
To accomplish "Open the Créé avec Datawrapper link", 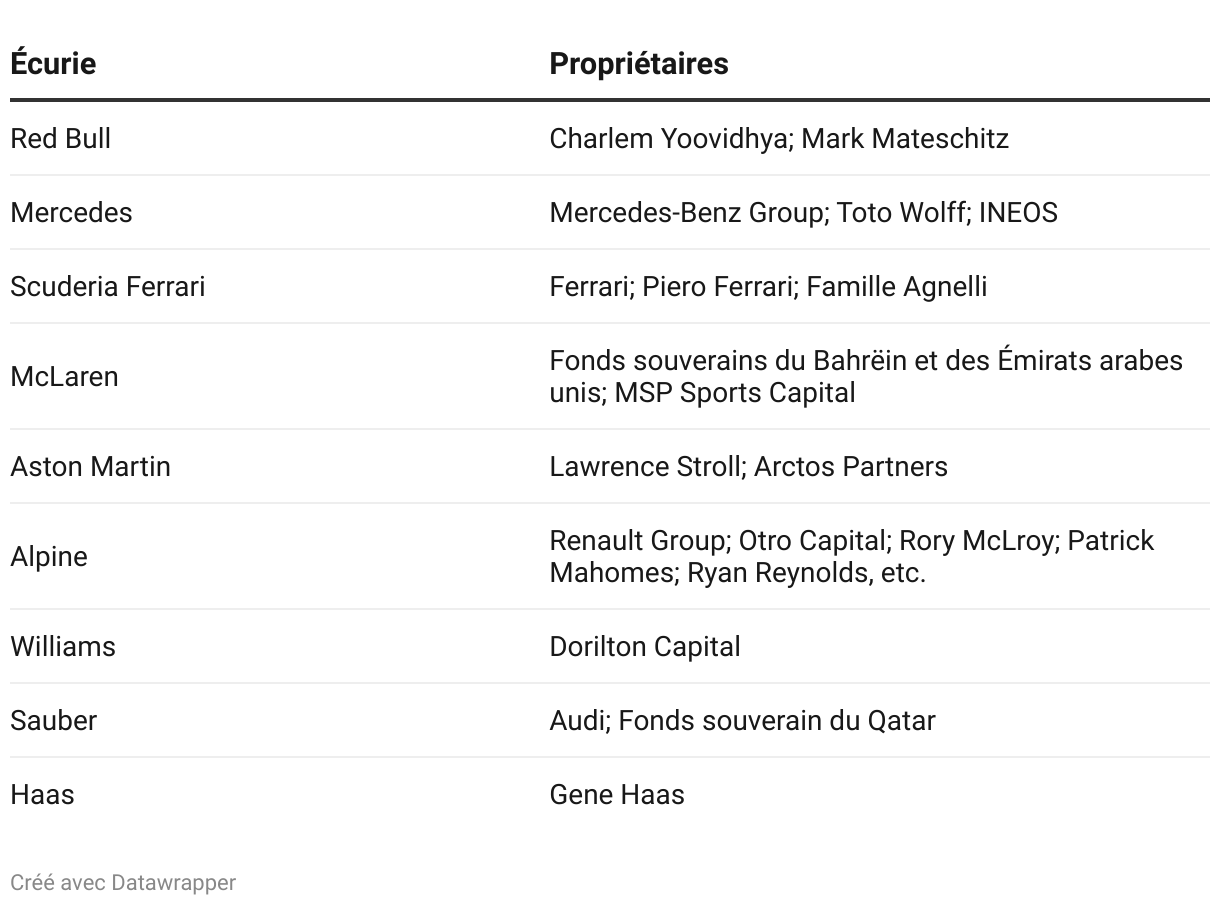I will point(123,882).
